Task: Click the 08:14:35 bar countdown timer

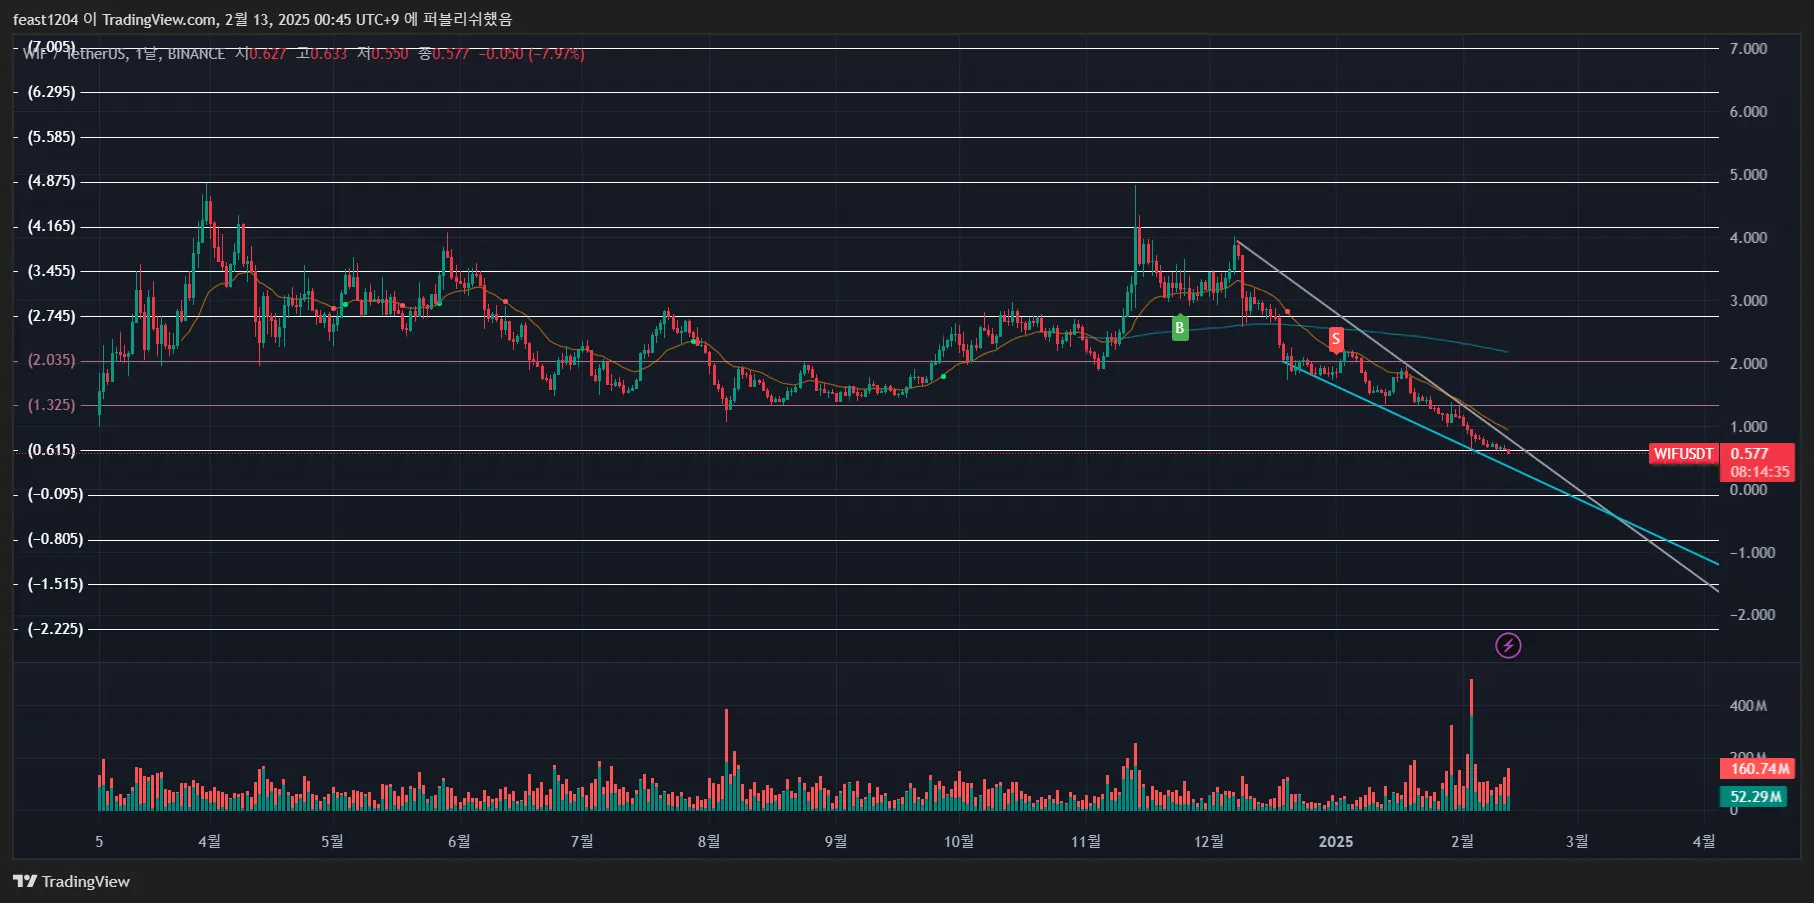Action: [x=1760, y=472]
